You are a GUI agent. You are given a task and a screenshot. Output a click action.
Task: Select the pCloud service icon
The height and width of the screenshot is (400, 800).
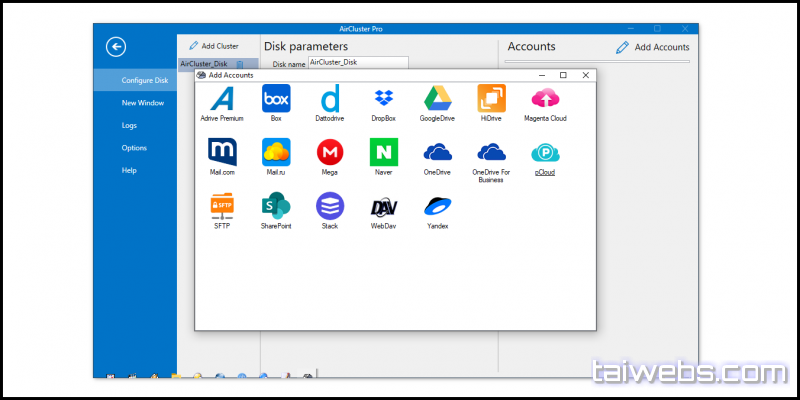click(x=545, y=152)
